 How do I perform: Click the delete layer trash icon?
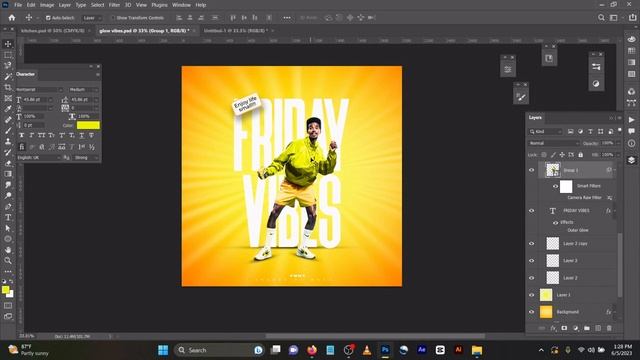(x=609, y=328)
